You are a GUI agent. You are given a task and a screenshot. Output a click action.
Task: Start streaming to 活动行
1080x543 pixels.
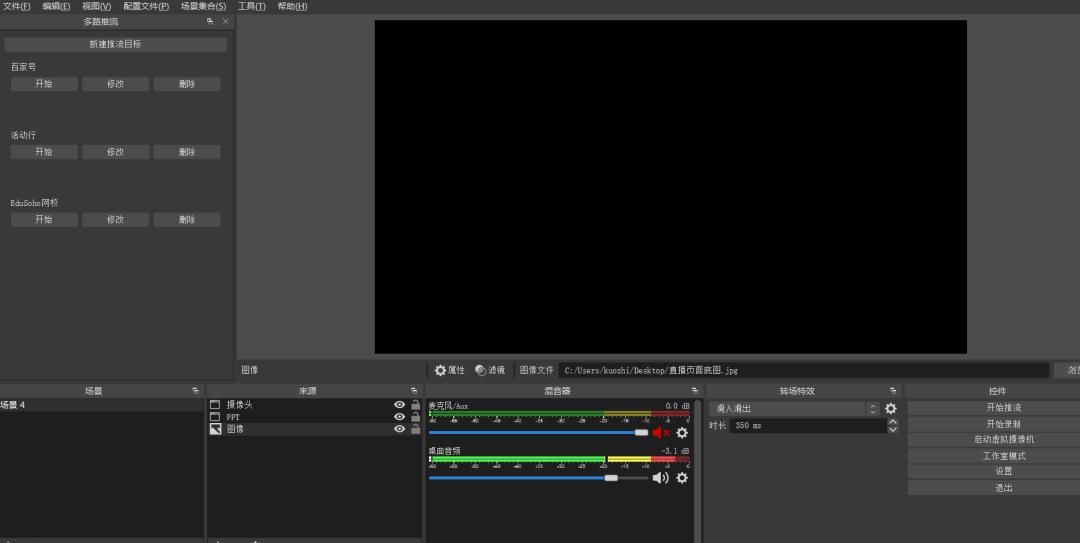(x=44, y=152)
